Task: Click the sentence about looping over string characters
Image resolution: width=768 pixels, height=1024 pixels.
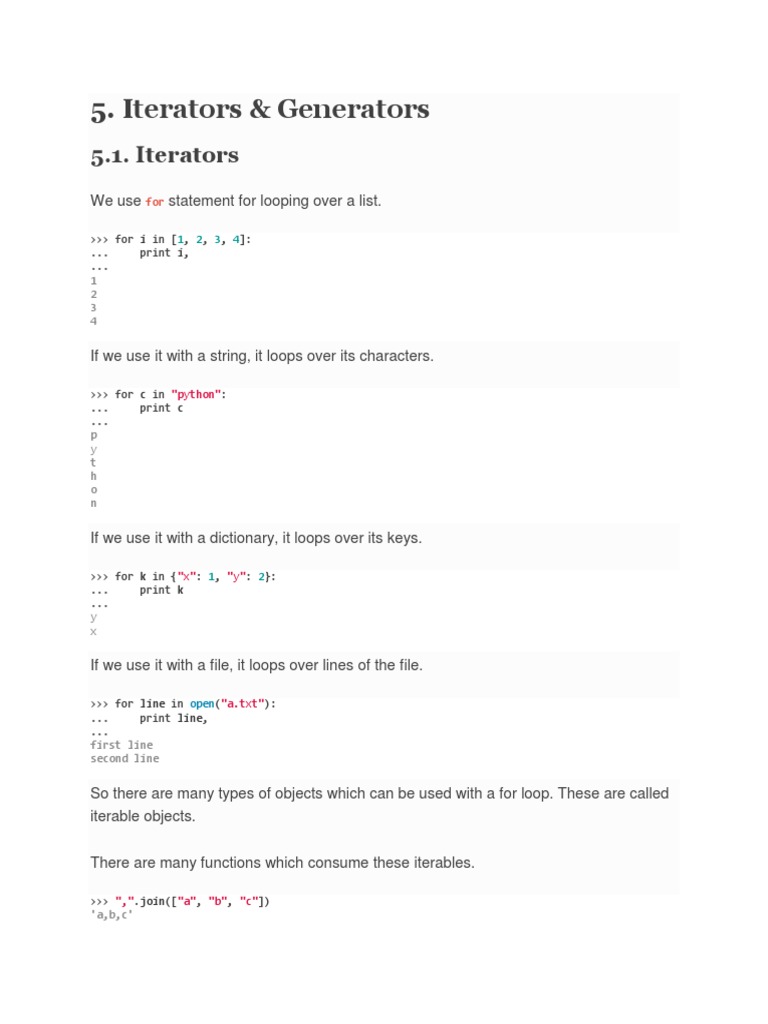Action: 262,356
